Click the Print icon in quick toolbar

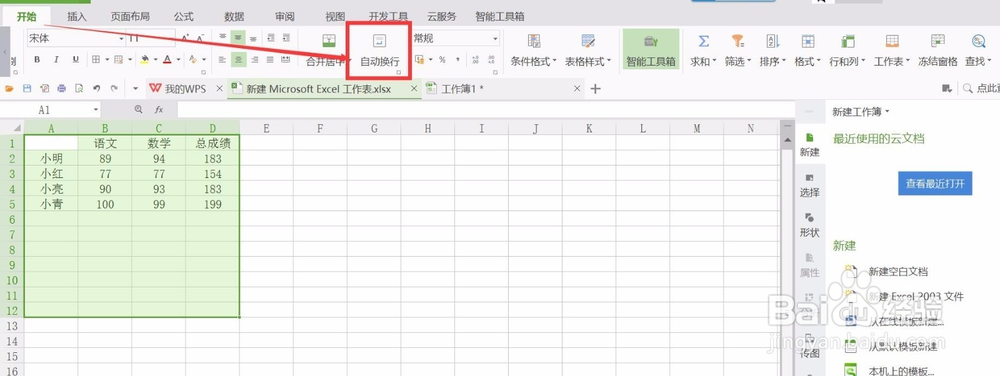61,89
